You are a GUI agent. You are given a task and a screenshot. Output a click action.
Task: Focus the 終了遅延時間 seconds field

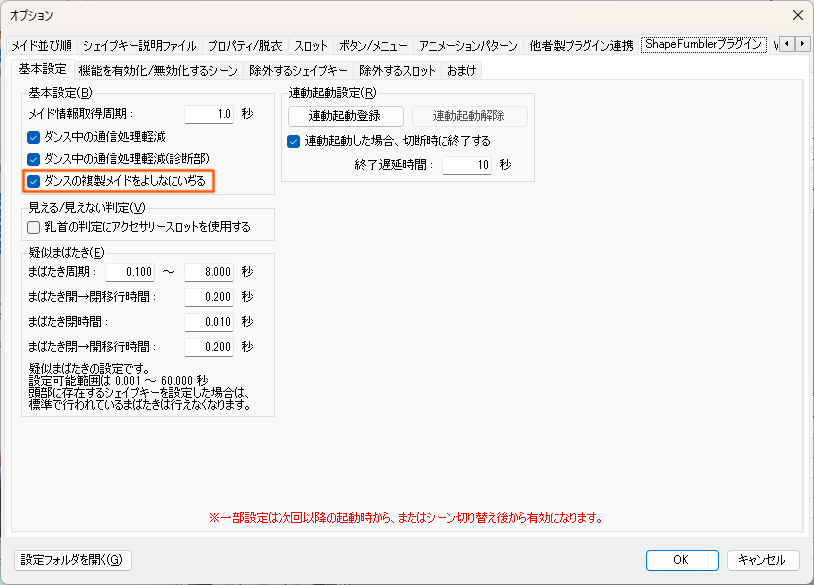click(x=466, y=165)
